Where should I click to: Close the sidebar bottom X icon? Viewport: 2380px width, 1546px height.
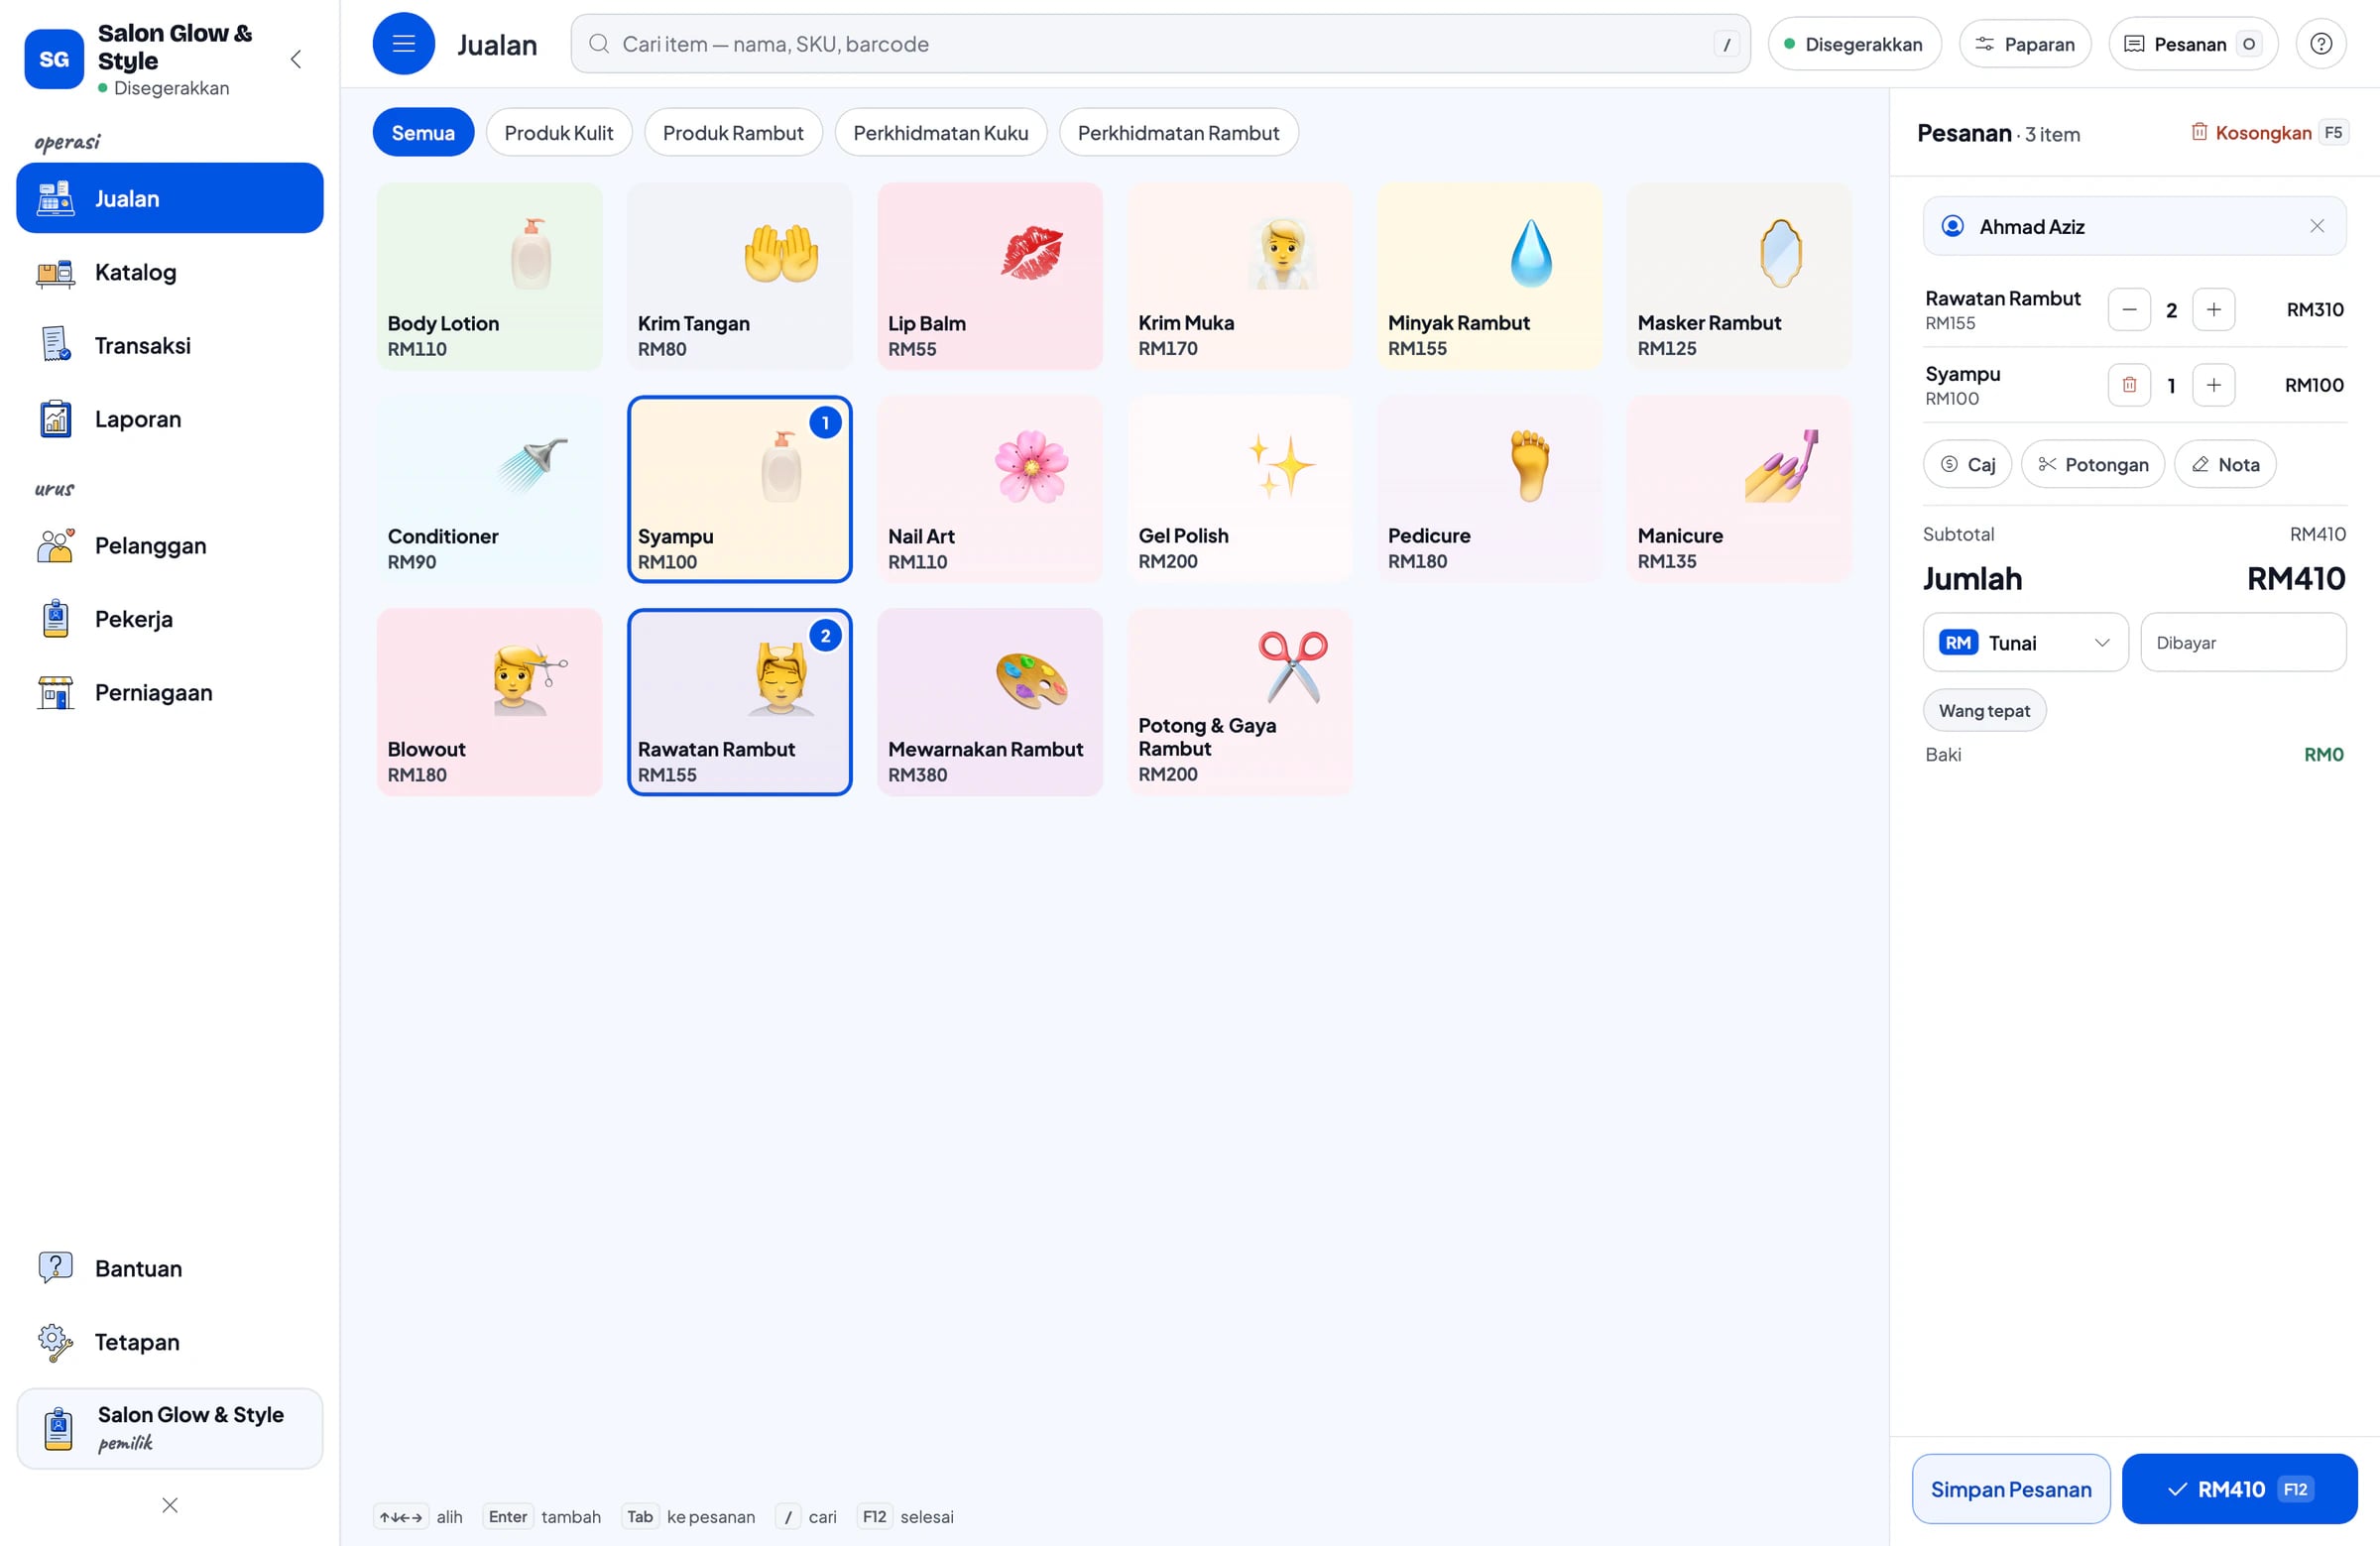170,1505
